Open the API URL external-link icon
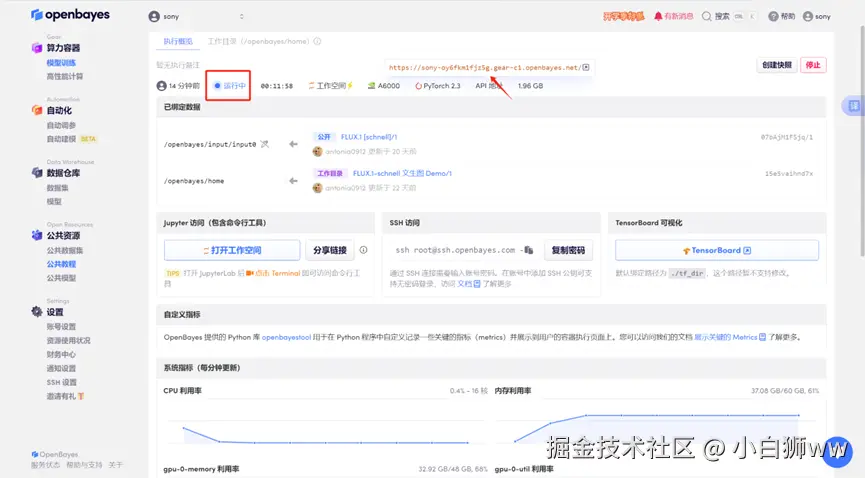The width and height of the screenshot is (865, 478). (586, 67)
